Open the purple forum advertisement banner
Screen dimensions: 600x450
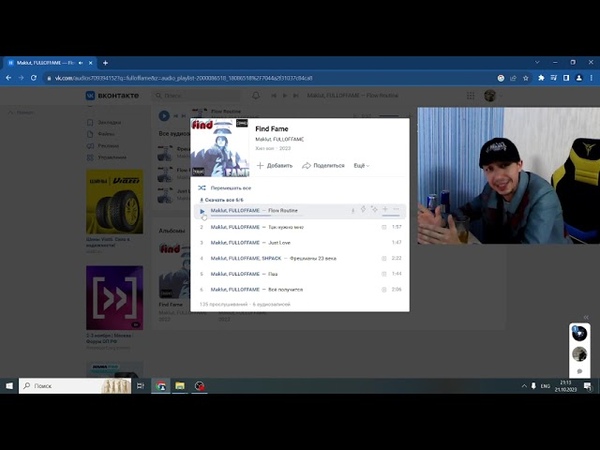tap(114, 297)
